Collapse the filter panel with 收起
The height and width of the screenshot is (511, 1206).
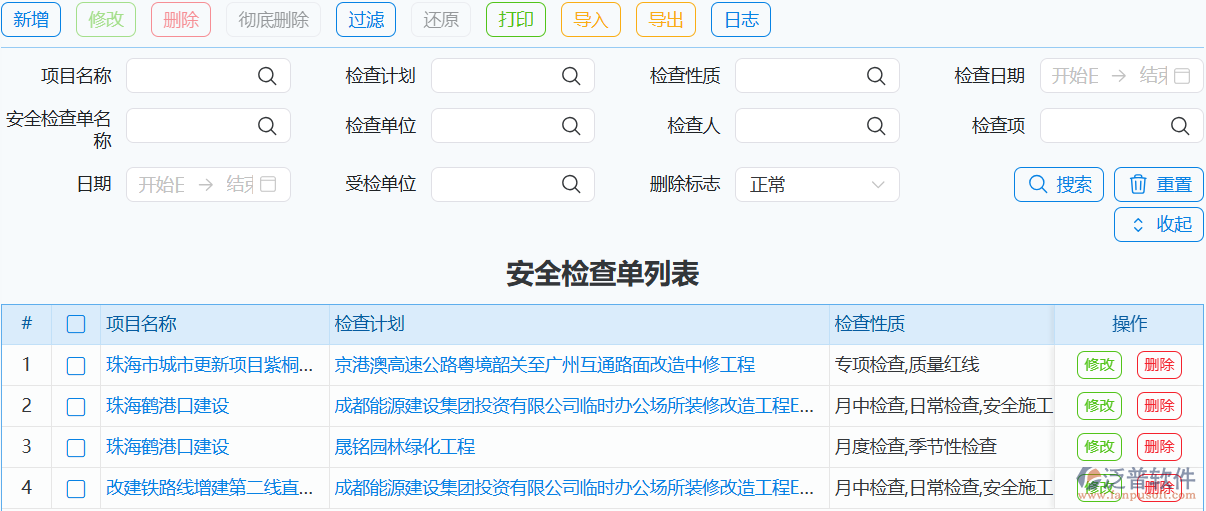(x=1159, y=225)
